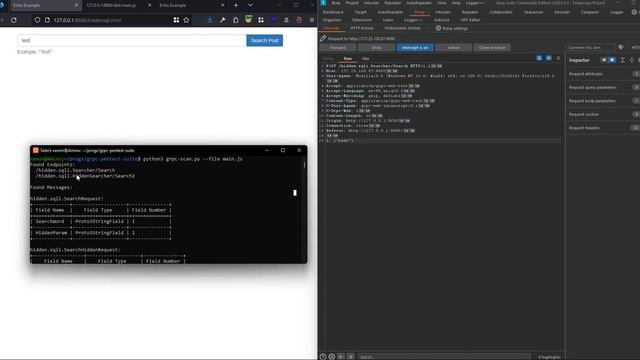Open the WebSockets history sub-tab
This screenshot has height=360, width=640.
402,29
